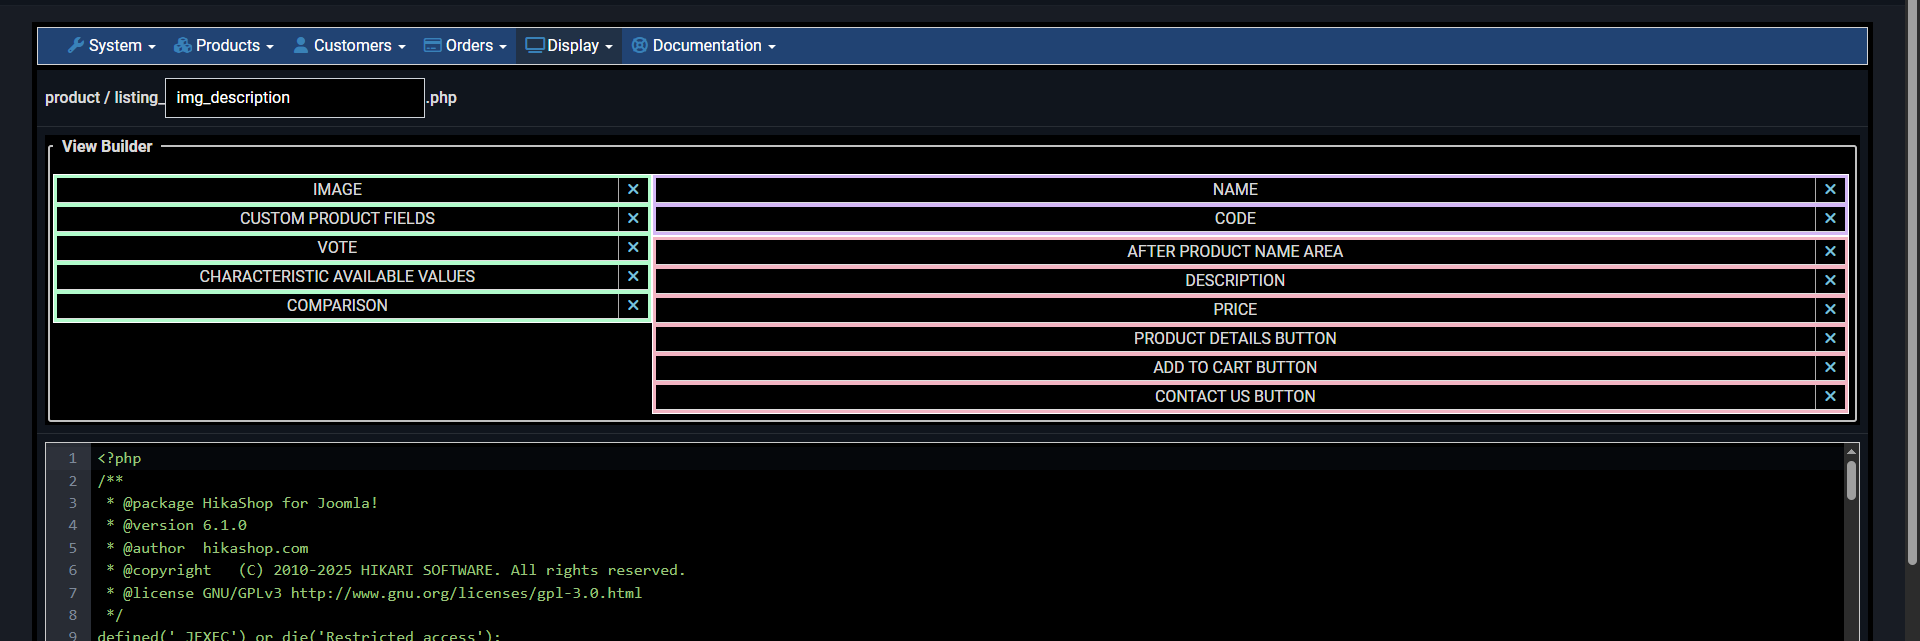Viewport: 1920px width, 641px height.
Task: Click the code editor scrollbar thumb
Action: 1851,480
